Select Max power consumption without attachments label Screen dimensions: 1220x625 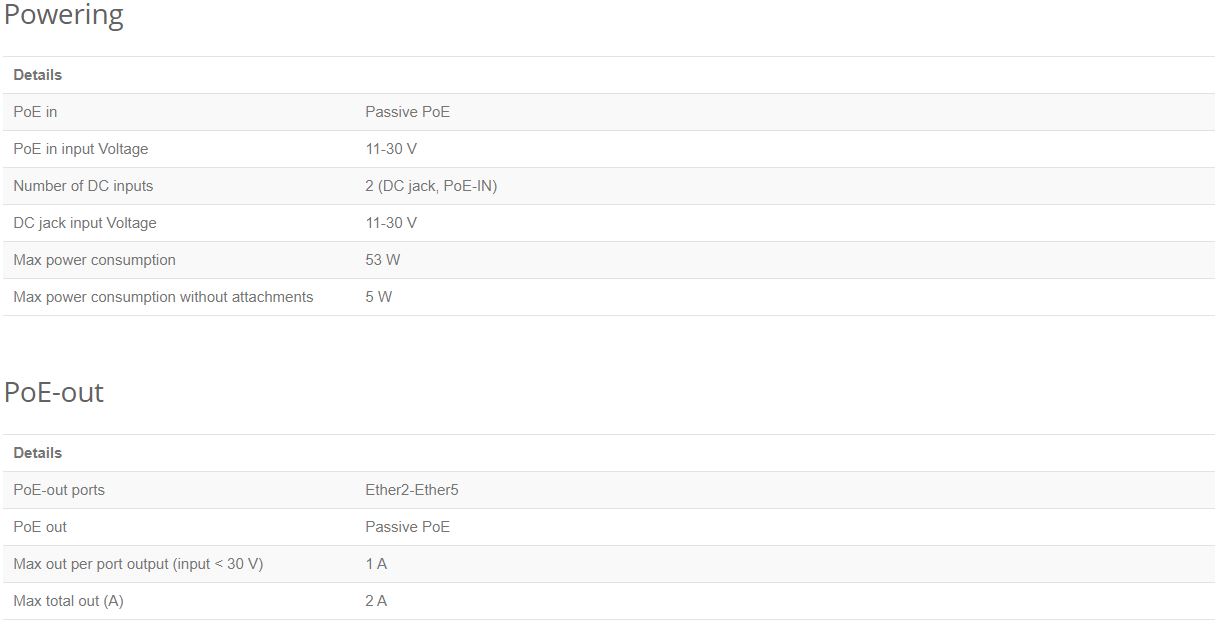tap(163, 297)
